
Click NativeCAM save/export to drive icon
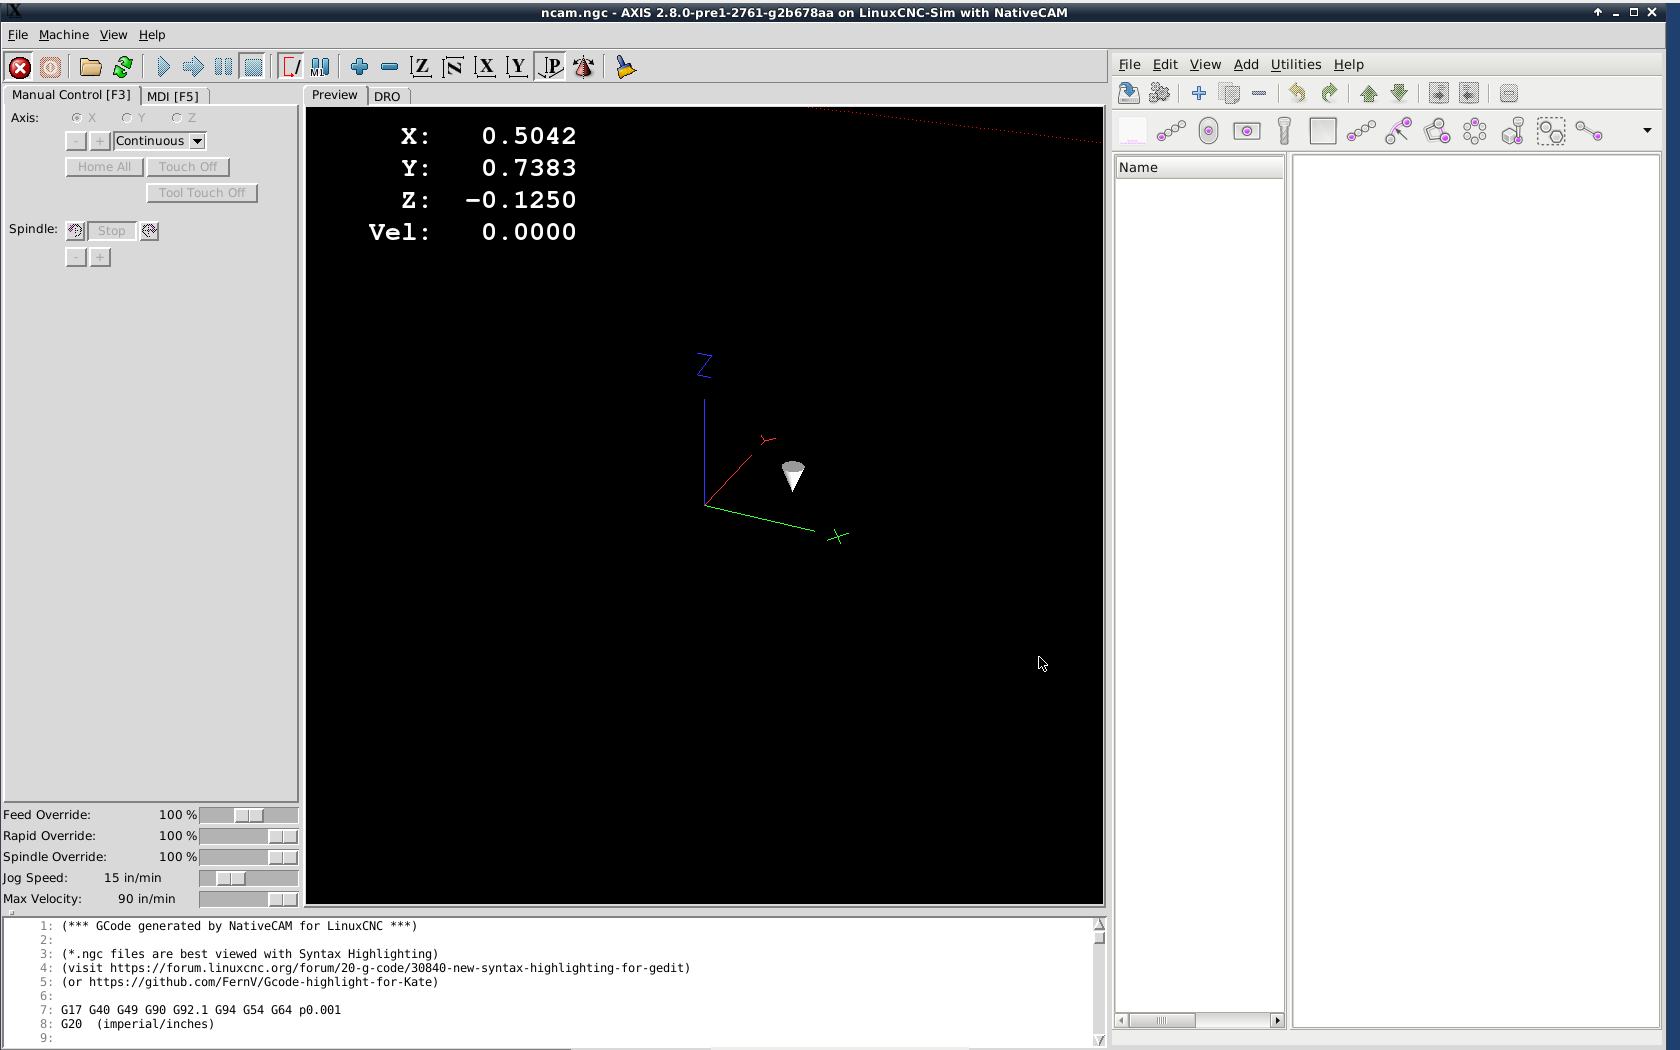1129,93
